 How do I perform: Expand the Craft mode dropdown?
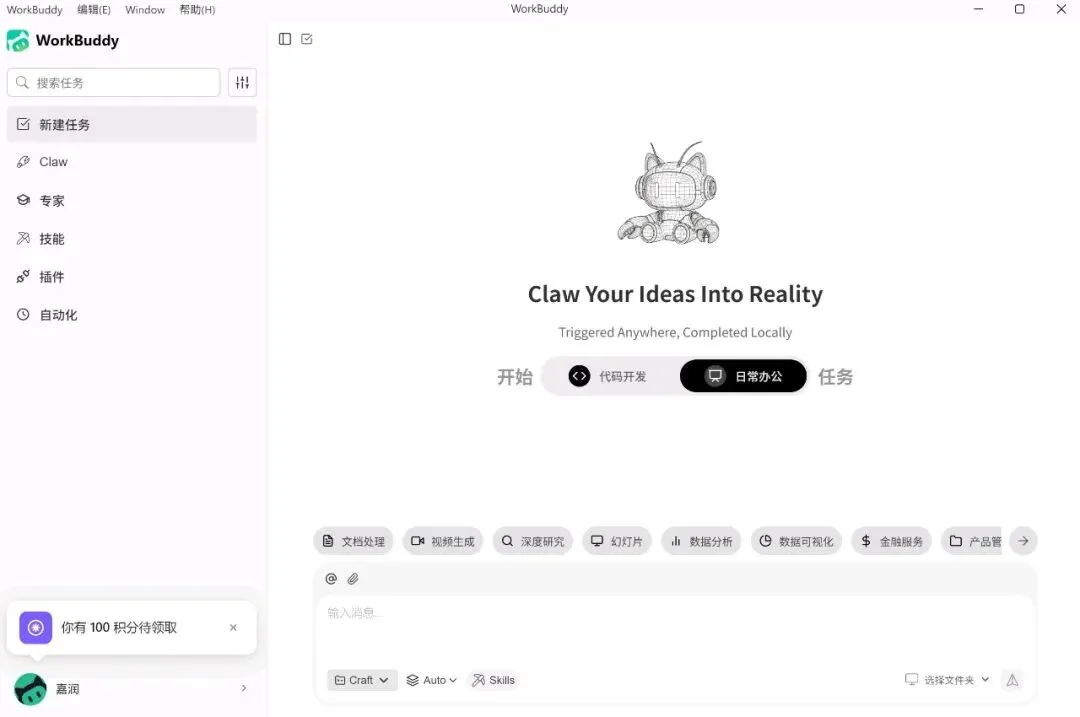click(362, 680)
